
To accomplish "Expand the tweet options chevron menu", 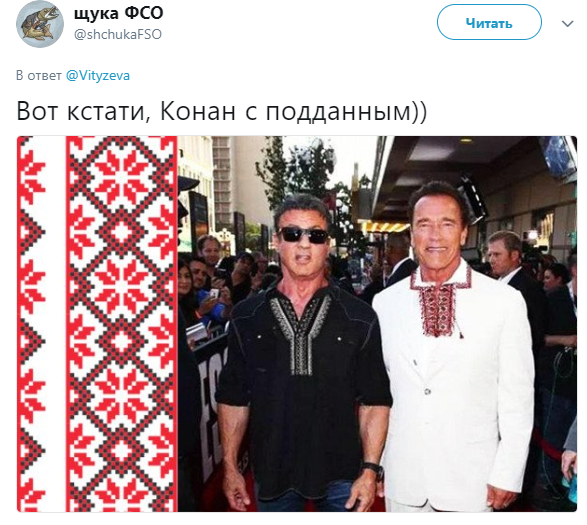I will tap(568, 24).
